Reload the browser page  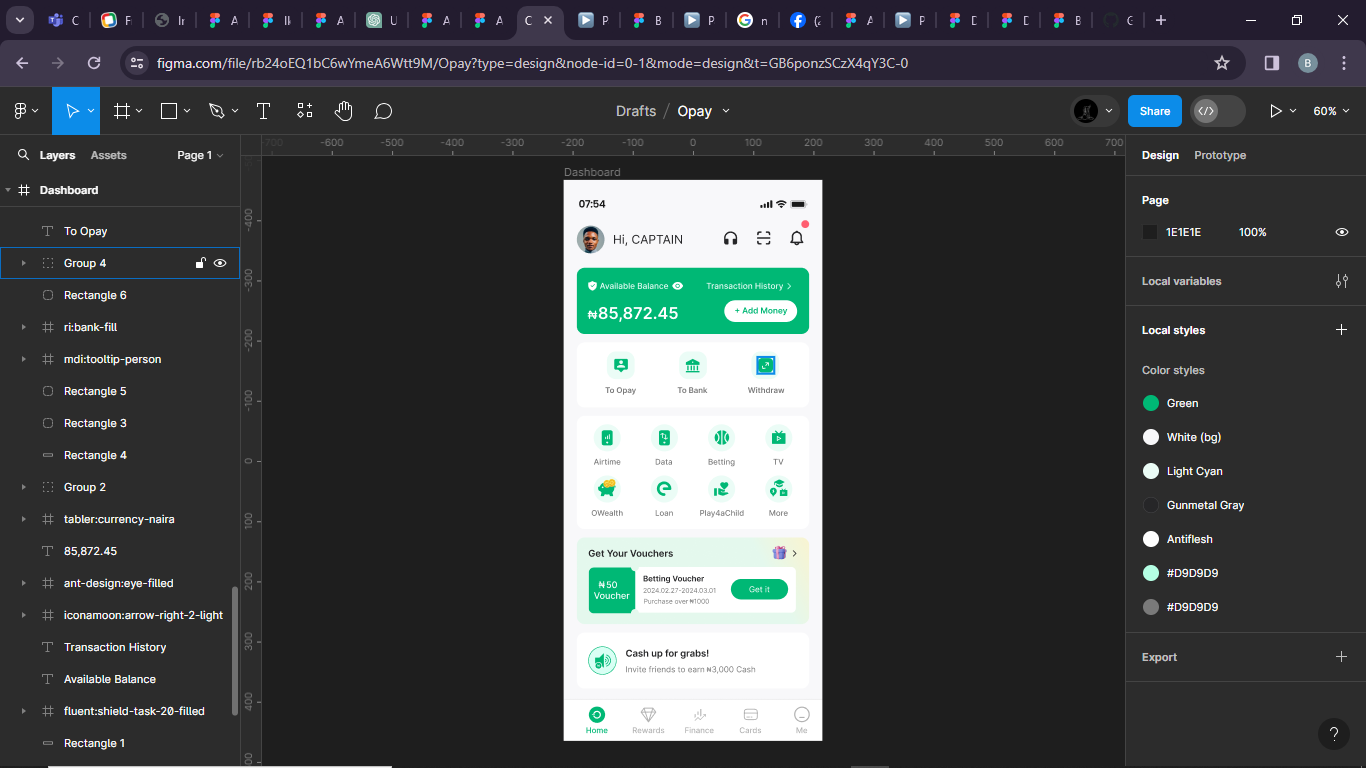[x=94, y=63]
